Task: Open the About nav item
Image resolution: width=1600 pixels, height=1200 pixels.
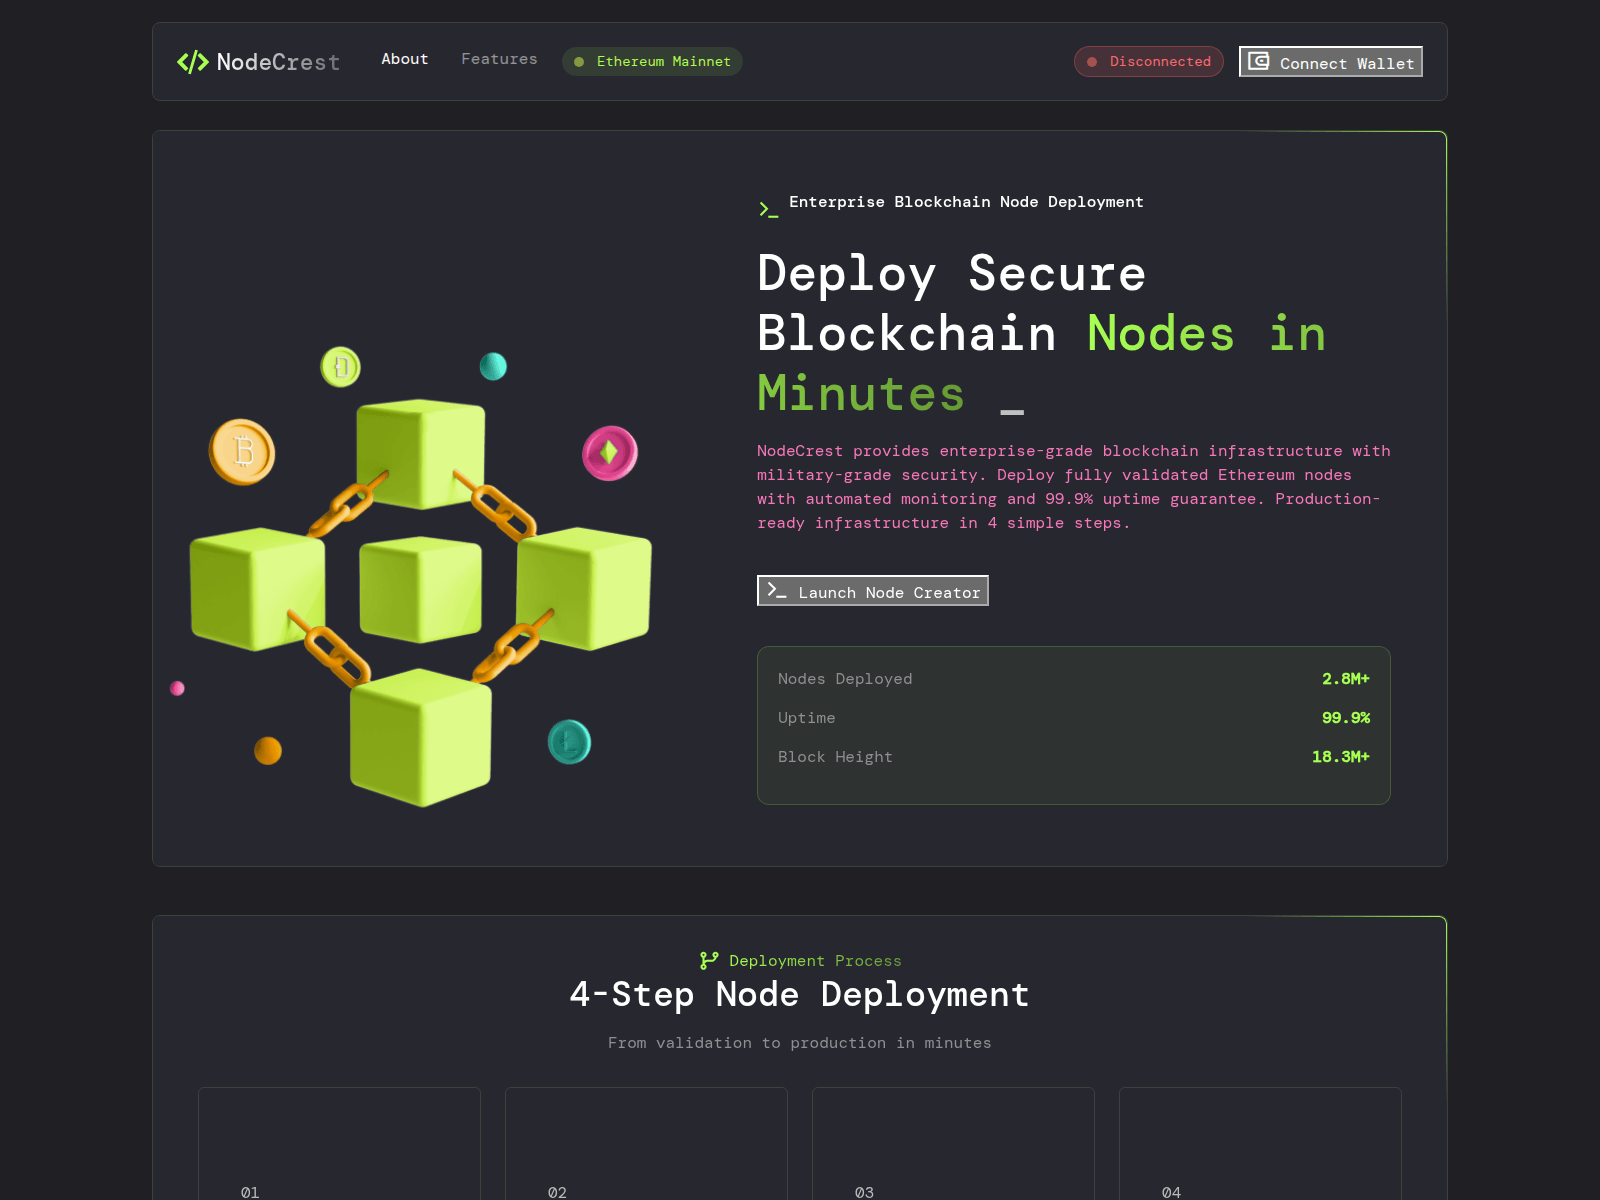Action: point(404,59)
